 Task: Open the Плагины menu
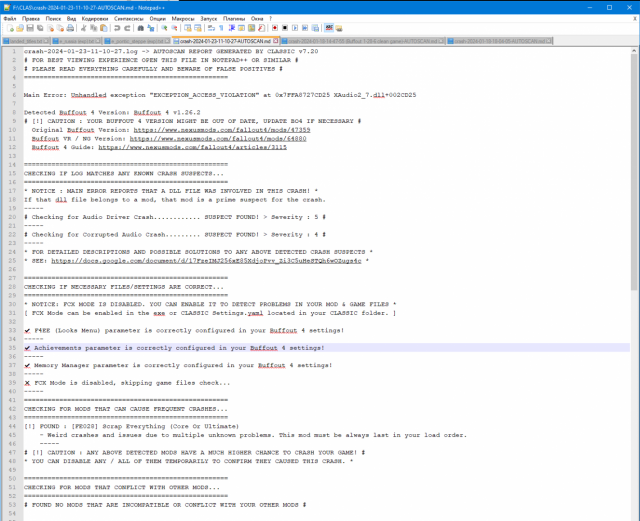[x=234, y=19]
